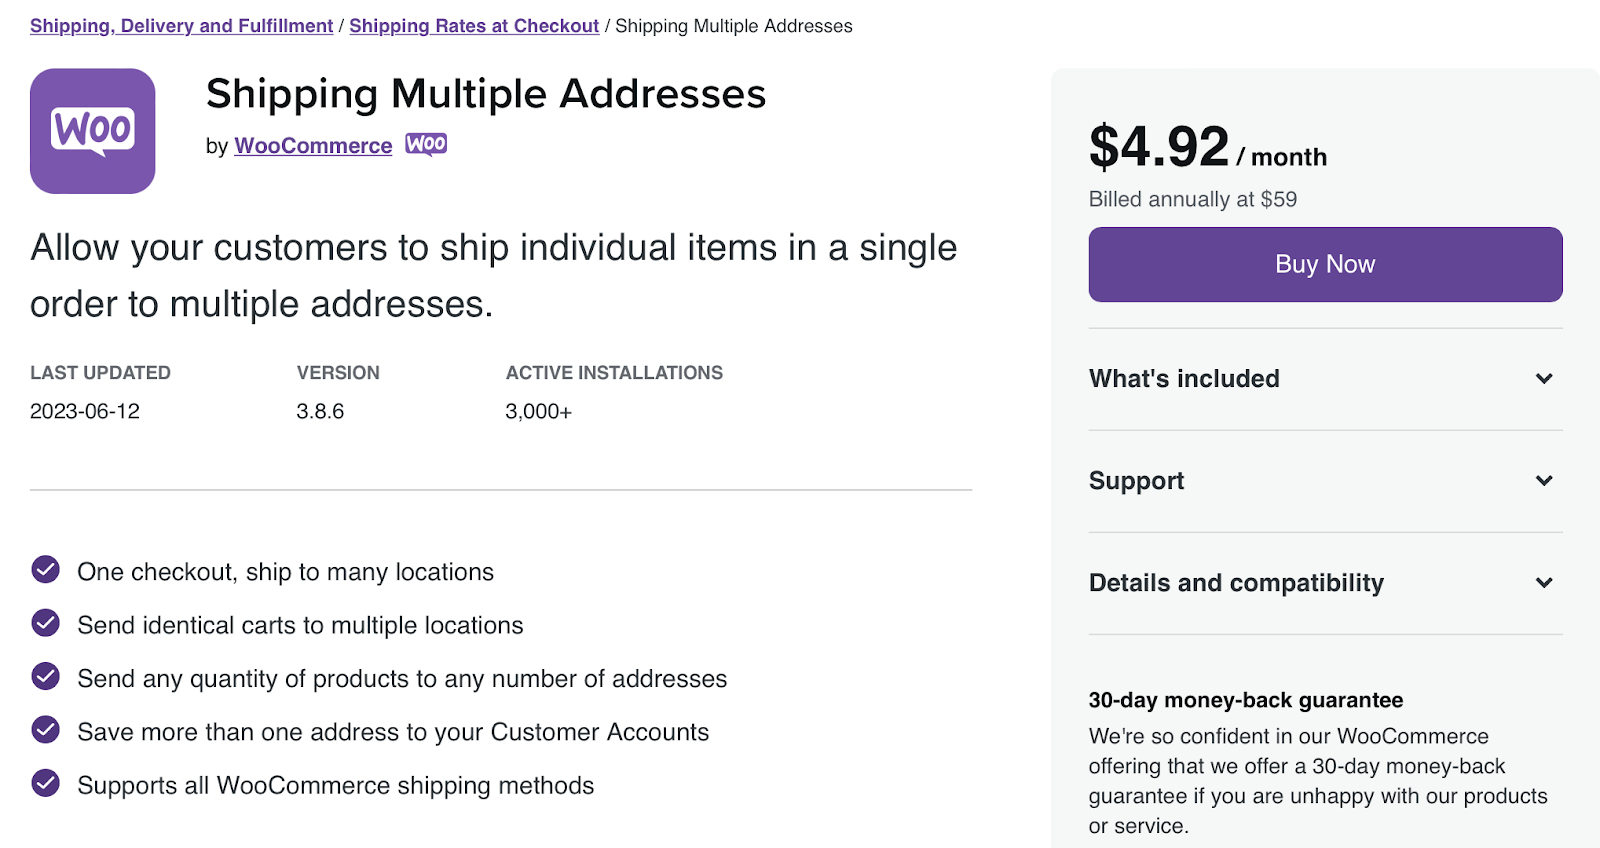Click the 'Shipping Multiple Addresses' page title
Screen dimensions: 1600x848
pos(486,94)
